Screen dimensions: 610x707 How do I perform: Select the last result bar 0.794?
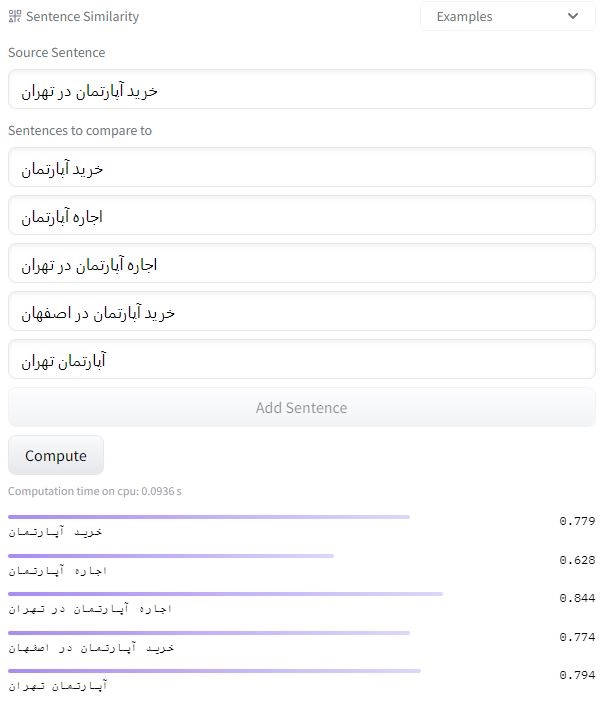click(x=214, y=671)
